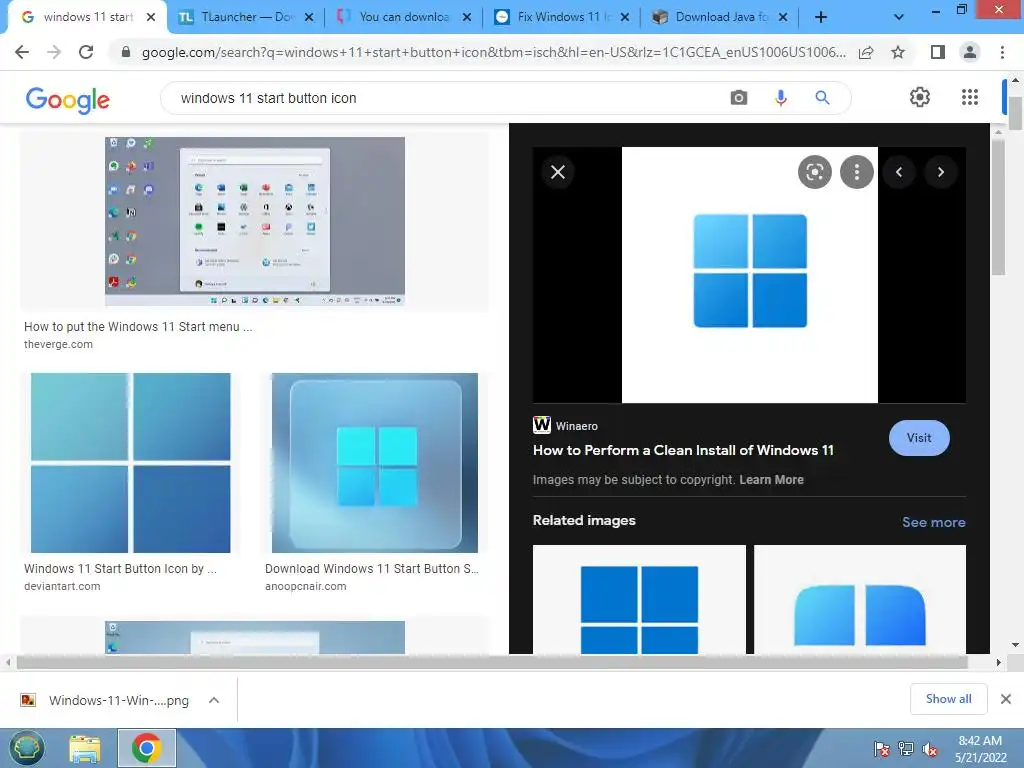Click Show all downloads
1024x768 pixels.
[x=948, y=699]
